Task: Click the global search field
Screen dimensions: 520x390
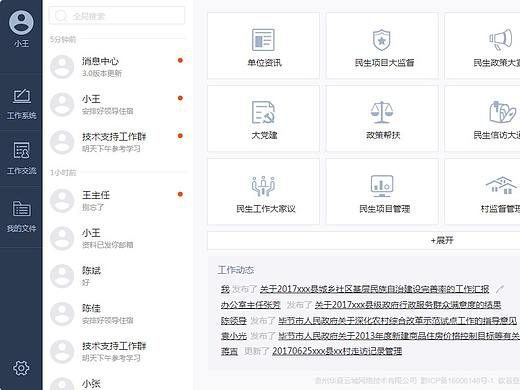Action: tap(117, 16)
